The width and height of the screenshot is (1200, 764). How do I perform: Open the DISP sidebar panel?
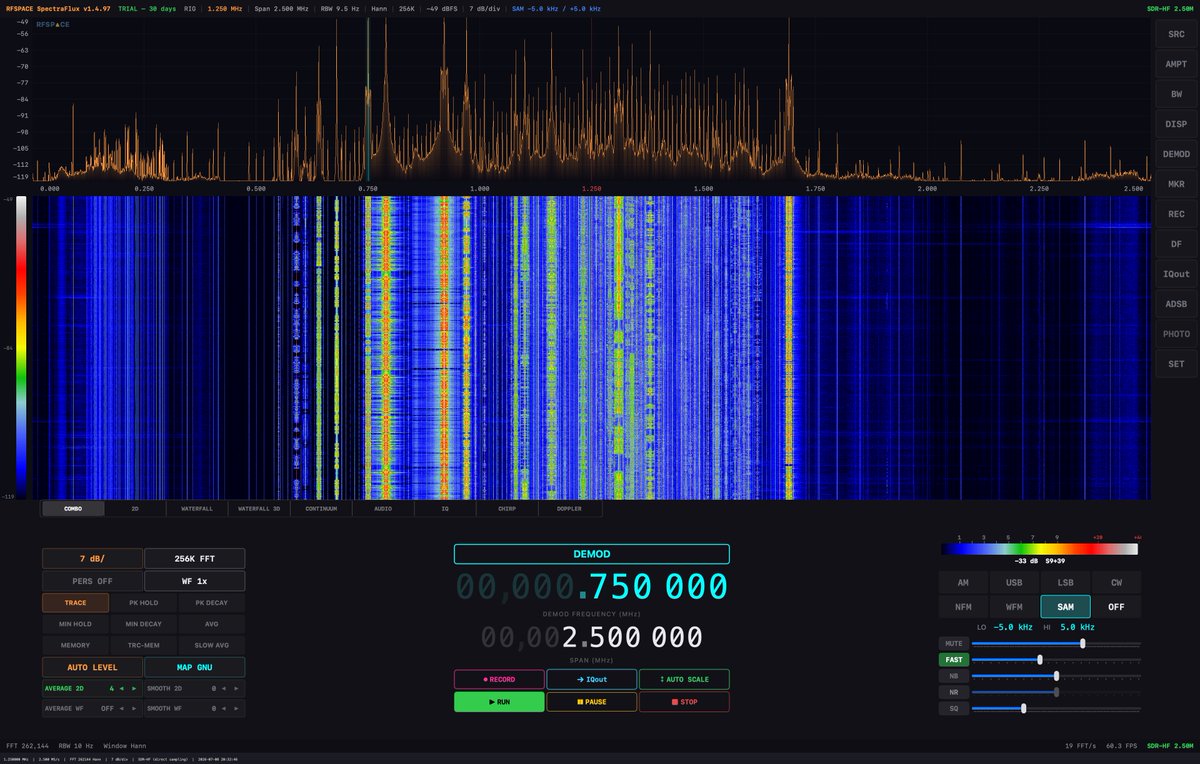click(x=1176, y=124)
